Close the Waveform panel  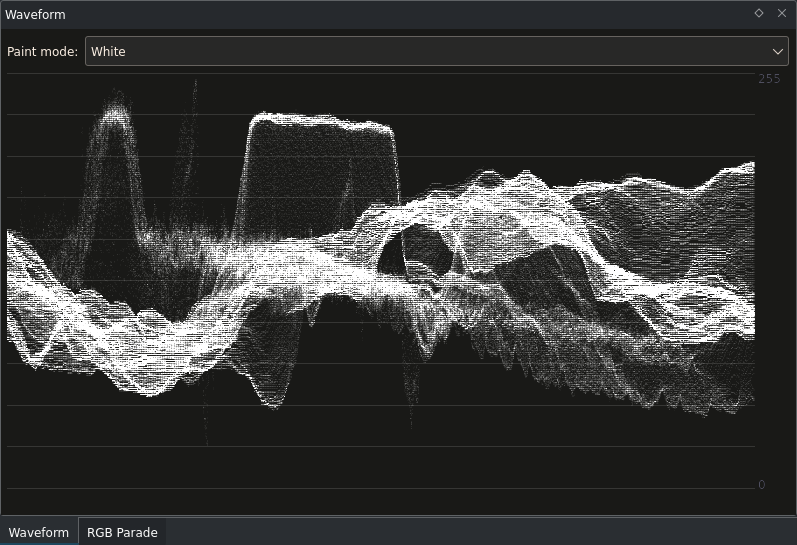[782, 13]
